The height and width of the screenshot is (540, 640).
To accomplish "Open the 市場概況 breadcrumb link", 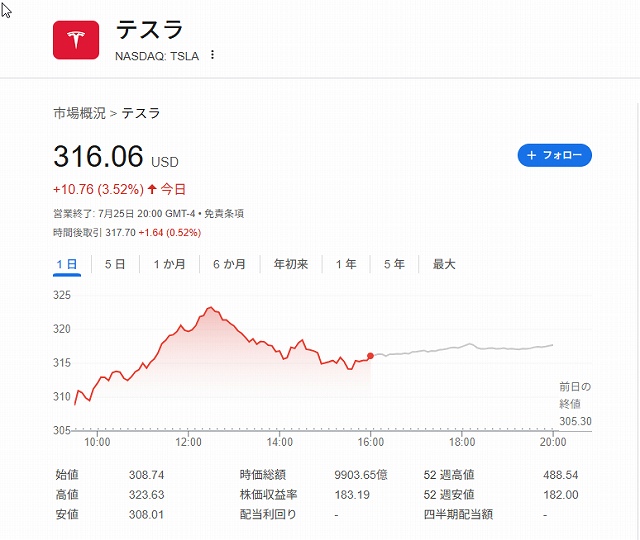I will coord(80,113).
